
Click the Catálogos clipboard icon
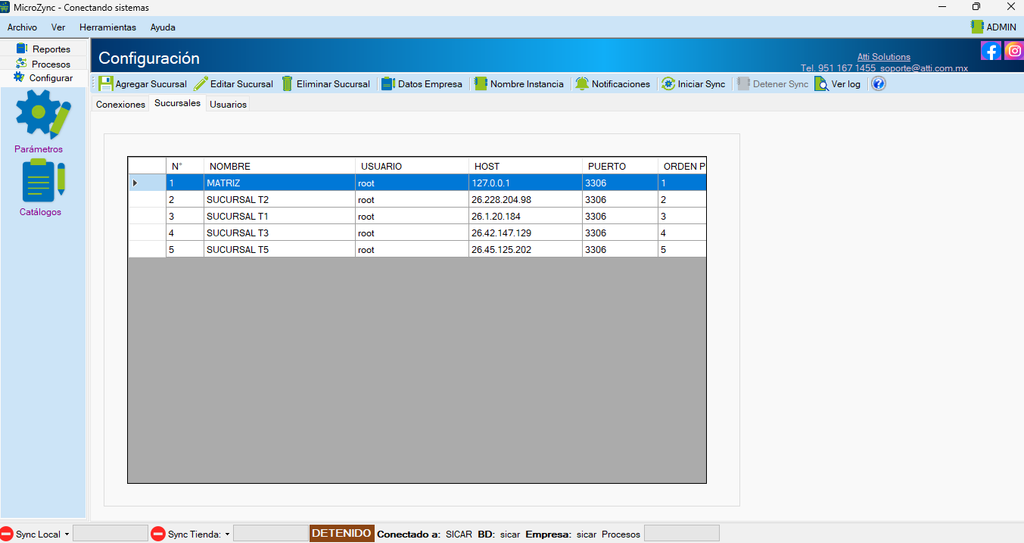click(x=43, y=180)
